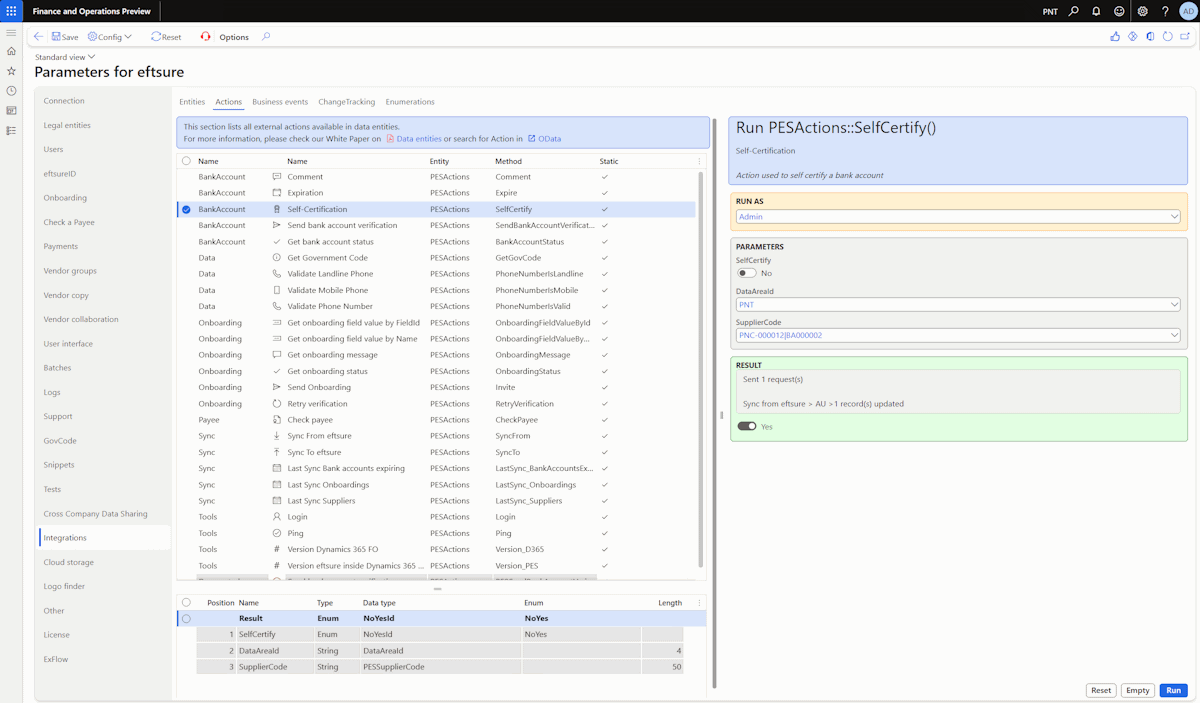Screen dimensions: 1200x703
Task: Expand the navigation pane hamburger
Action: (11, 32)
